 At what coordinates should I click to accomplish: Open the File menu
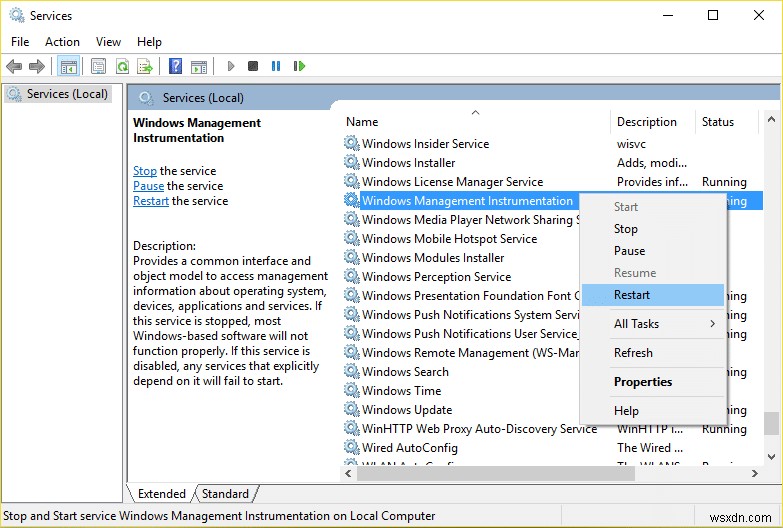20,42
